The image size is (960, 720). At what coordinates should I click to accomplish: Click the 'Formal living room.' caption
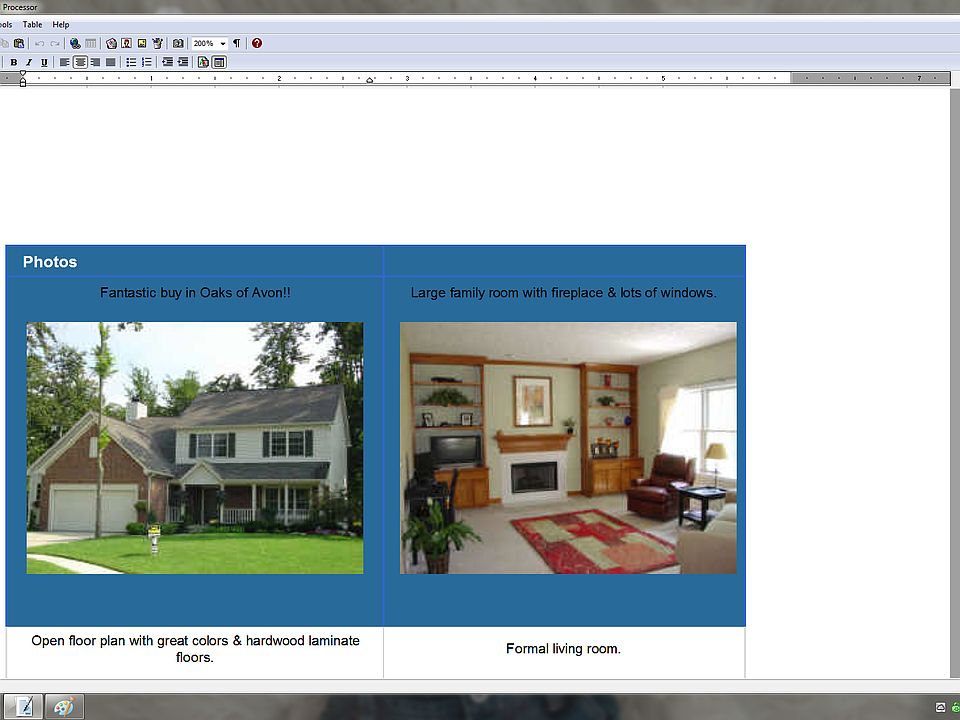[563, 649]
